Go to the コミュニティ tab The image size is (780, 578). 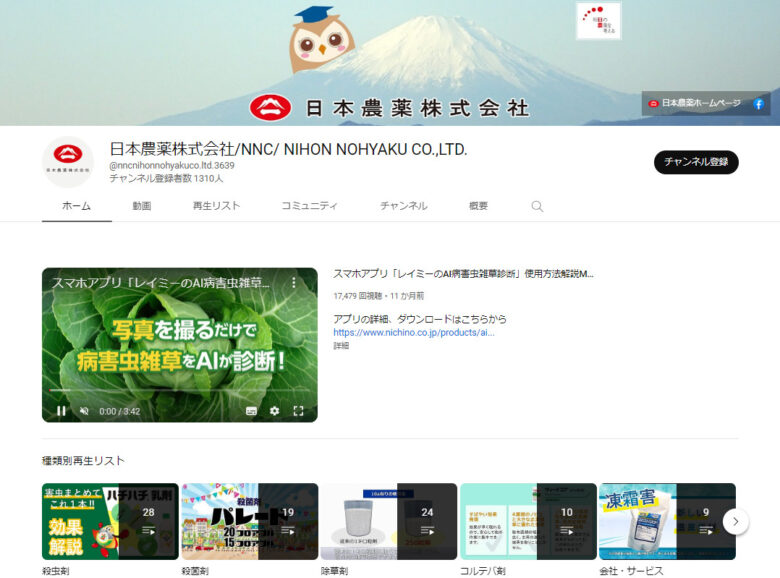(309, 206)
